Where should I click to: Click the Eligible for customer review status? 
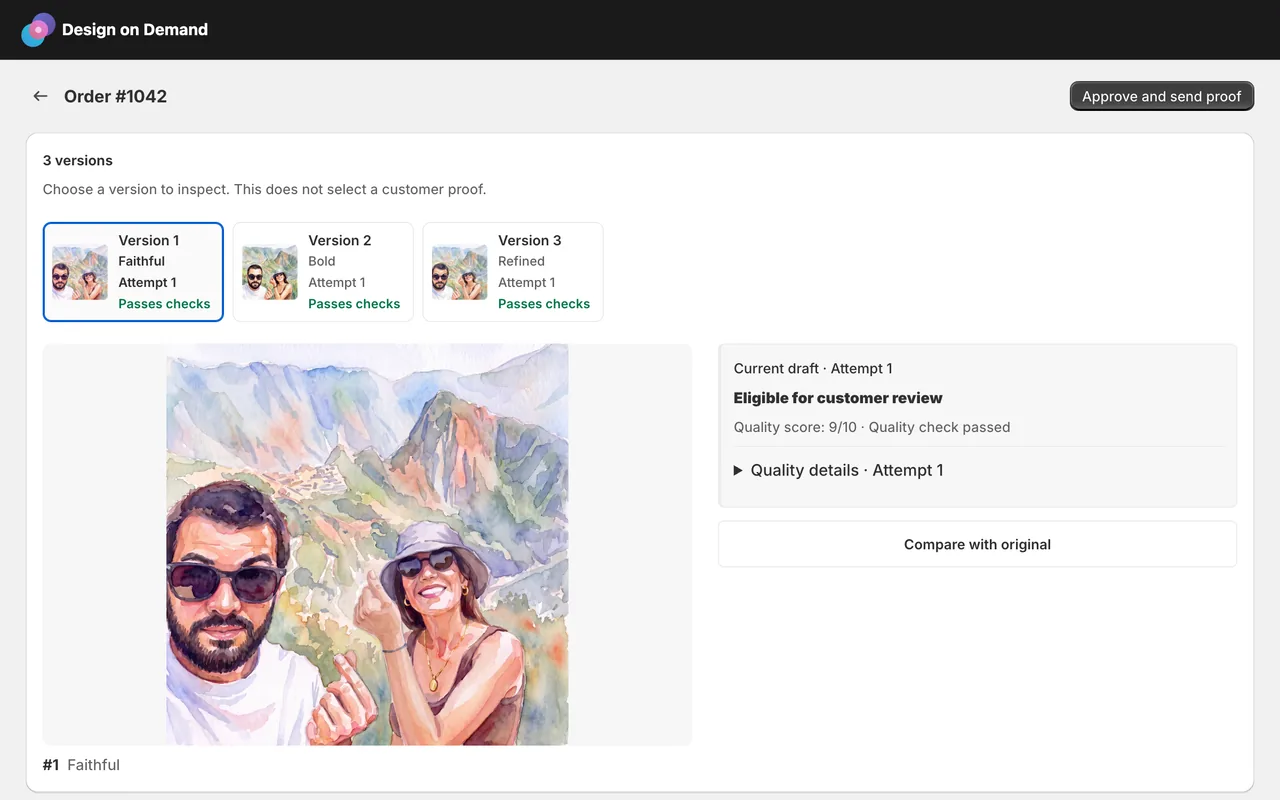838,398
